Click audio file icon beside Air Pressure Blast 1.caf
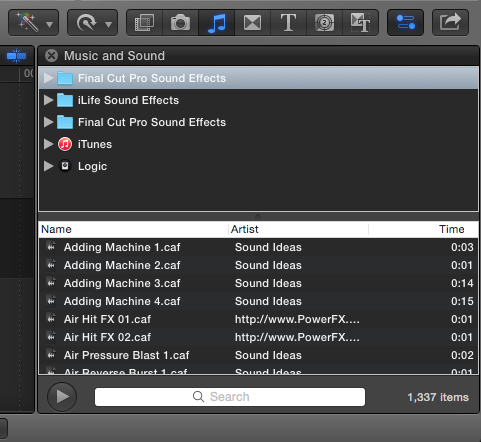Viewport: 481px width, 442px height. pyautogui.click(x=51, y=355)
